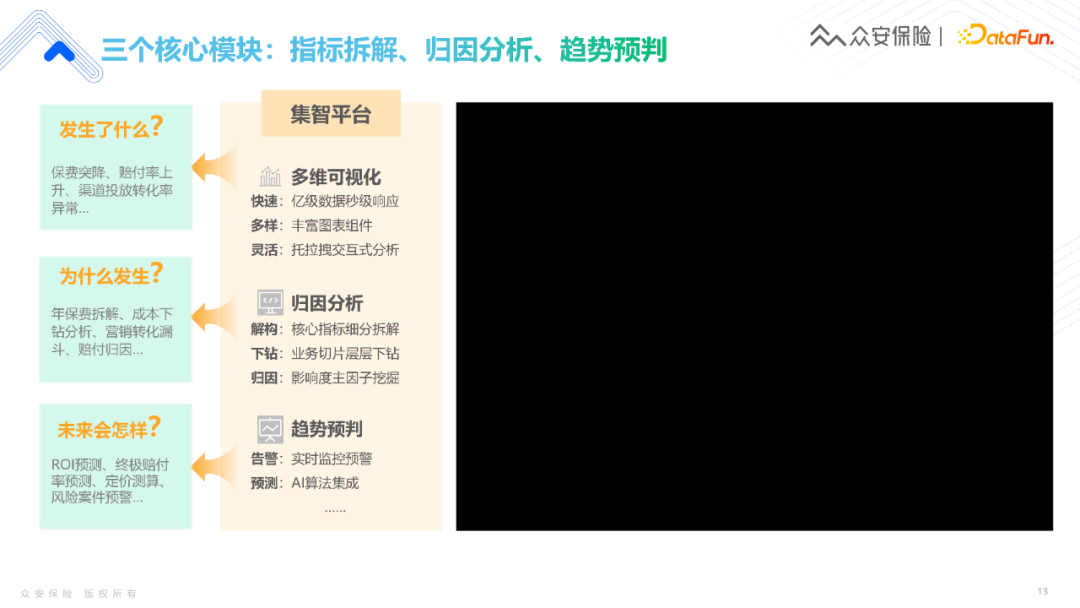
Task: Select the line 业务切片层层下钻
Action: tap(345, 353)
